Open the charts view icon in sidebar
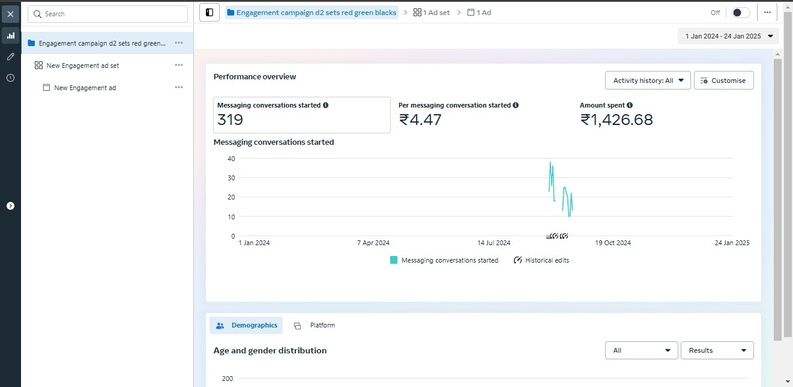The image size is (793, 387). coord(10,35)
